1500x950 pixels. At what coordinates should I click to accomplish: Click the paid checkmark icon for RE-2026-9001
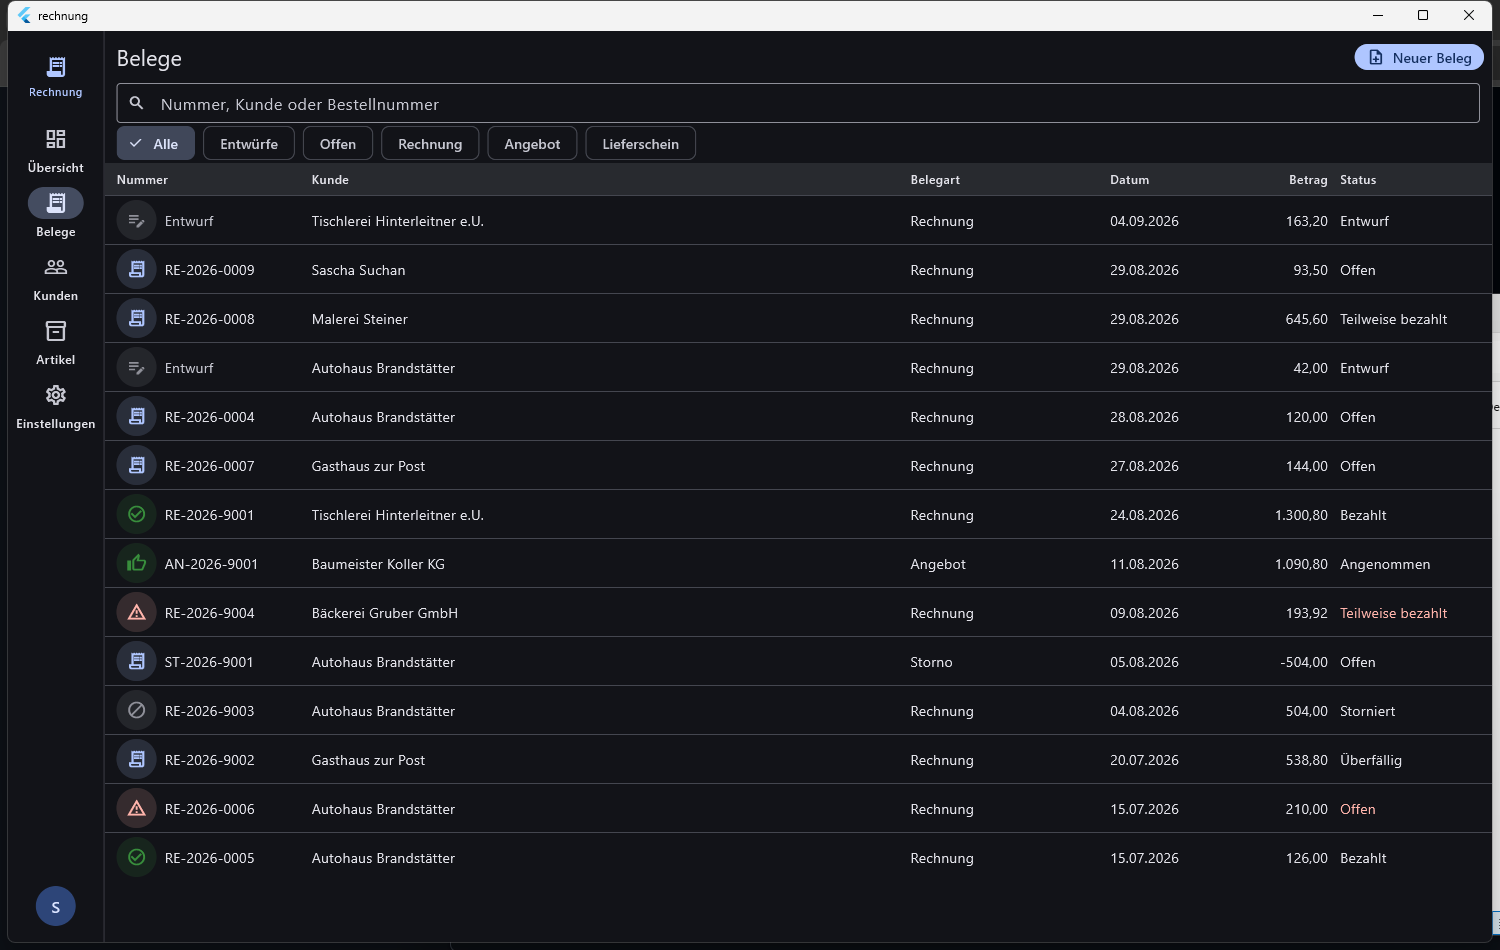(x=137, y=515)
